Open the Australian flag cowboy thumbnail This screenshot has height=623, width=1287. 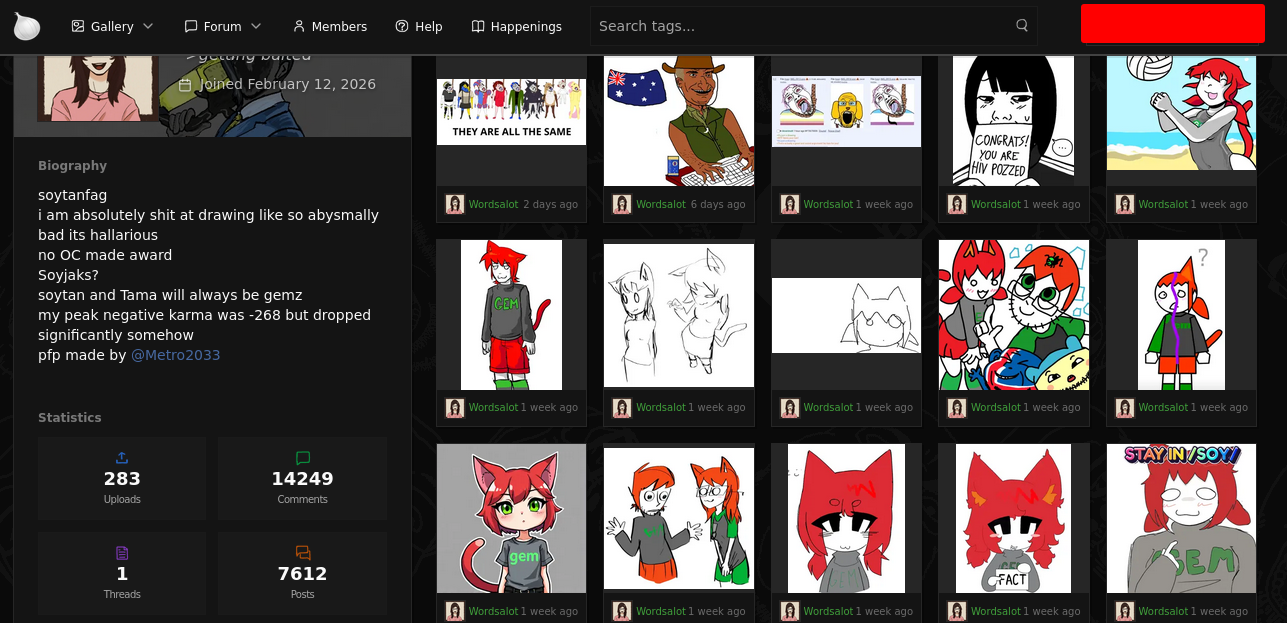point(679,121)
